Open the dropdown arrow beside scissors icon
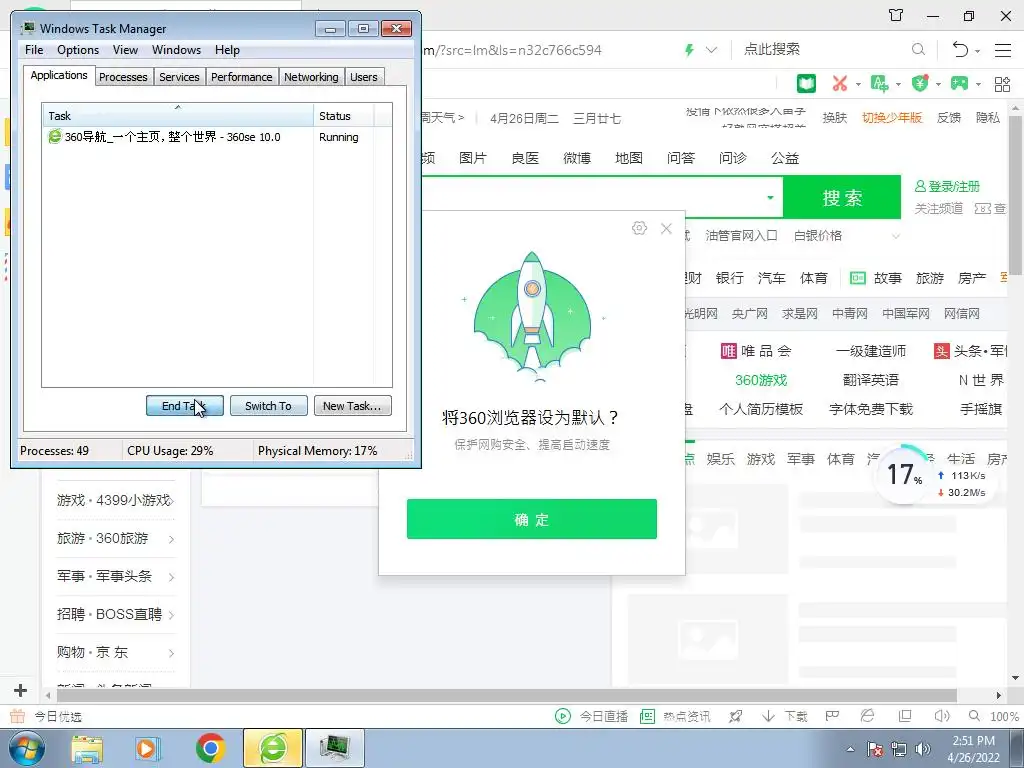 pyautogui.click(x=857, y=84)
